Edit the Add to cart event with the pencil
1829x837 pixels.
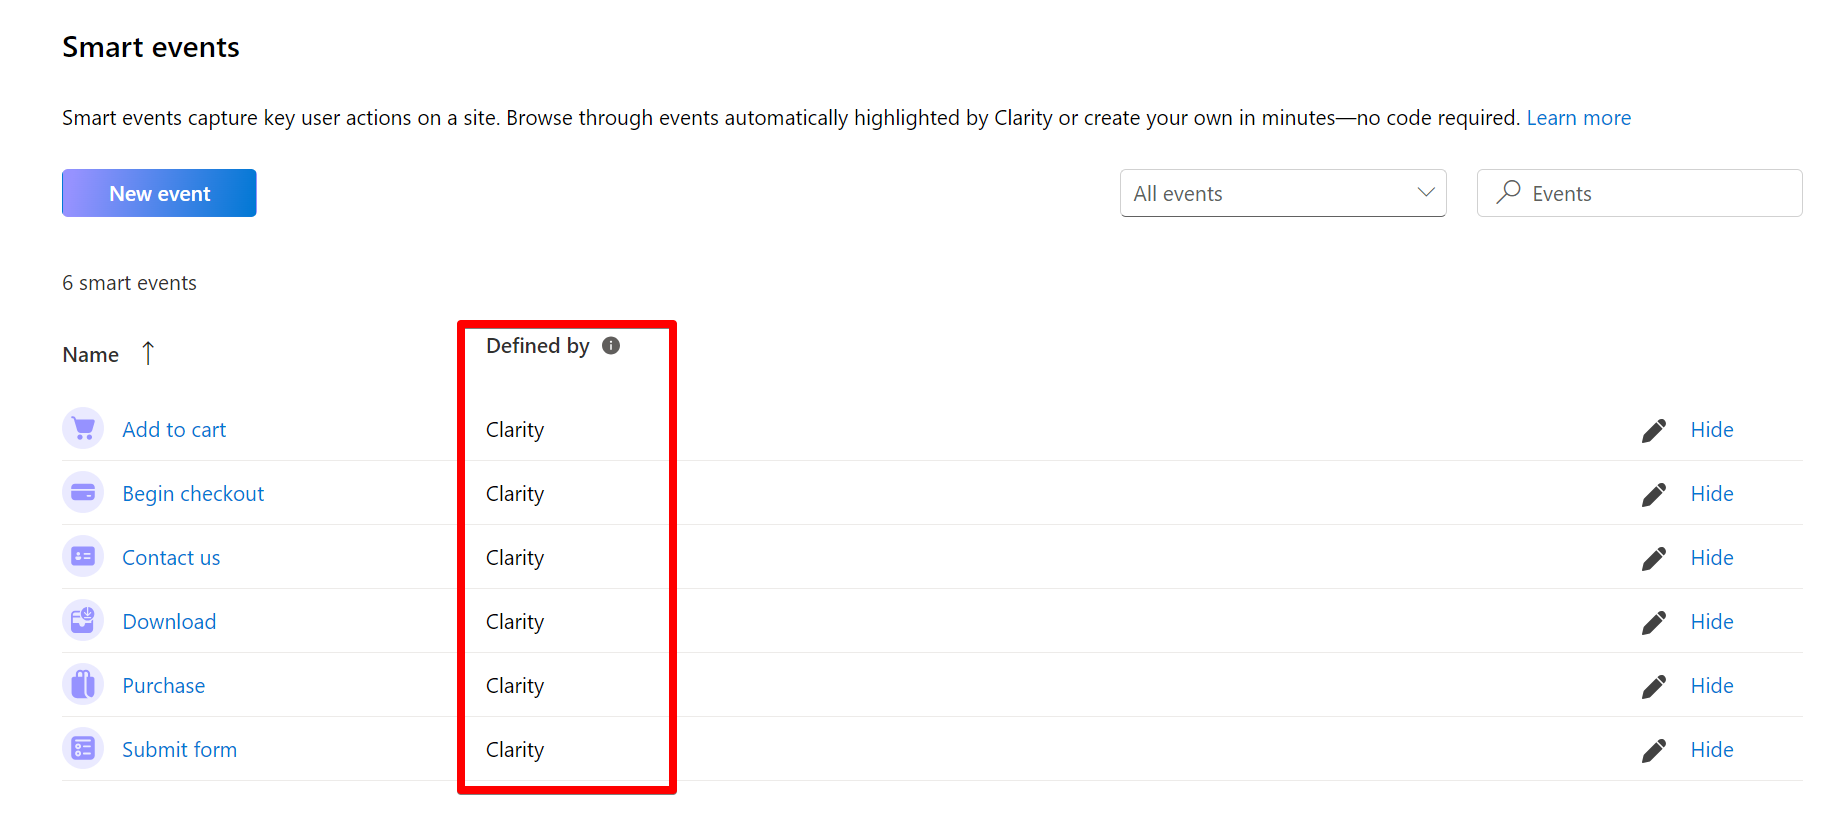click(x=1654, y=429)
